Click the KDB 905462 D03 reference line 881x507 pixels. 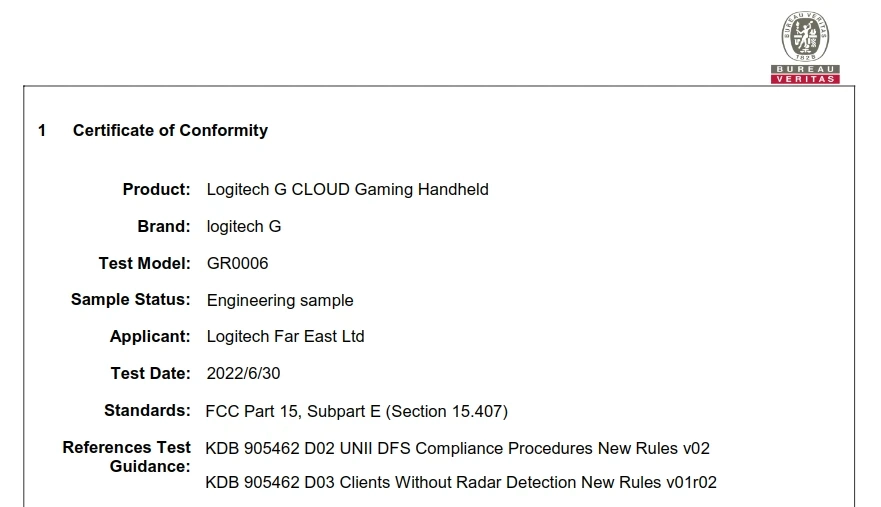[460, 482]
